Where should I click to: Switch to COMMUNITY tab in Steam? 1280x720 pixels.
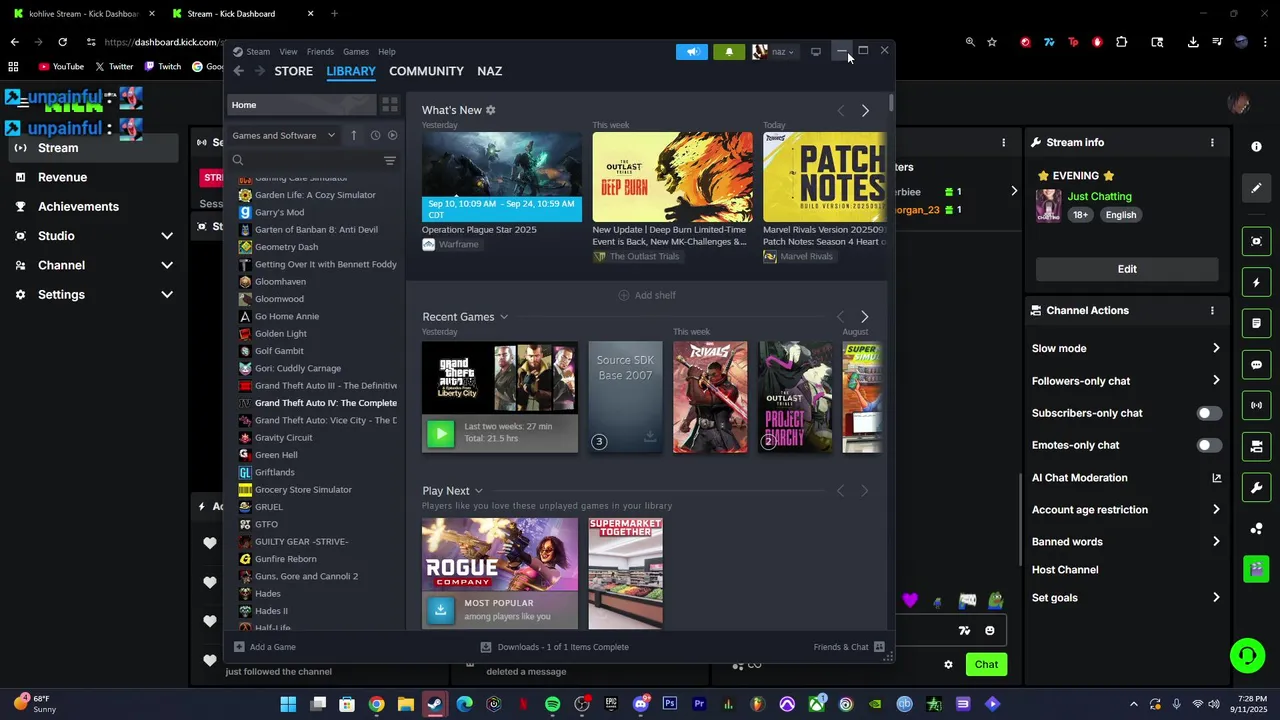pyautogui.click(x=426, y=71)
